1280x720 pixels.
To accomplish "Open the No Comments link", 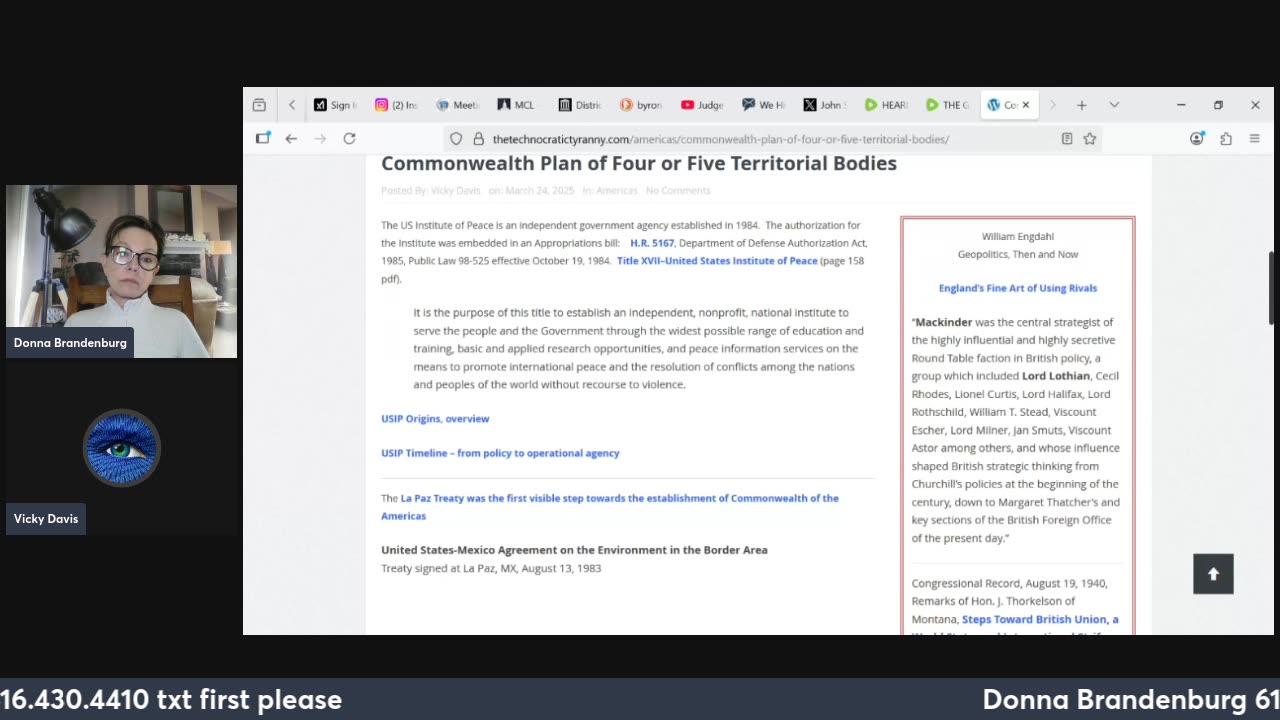I will point(678,191).
